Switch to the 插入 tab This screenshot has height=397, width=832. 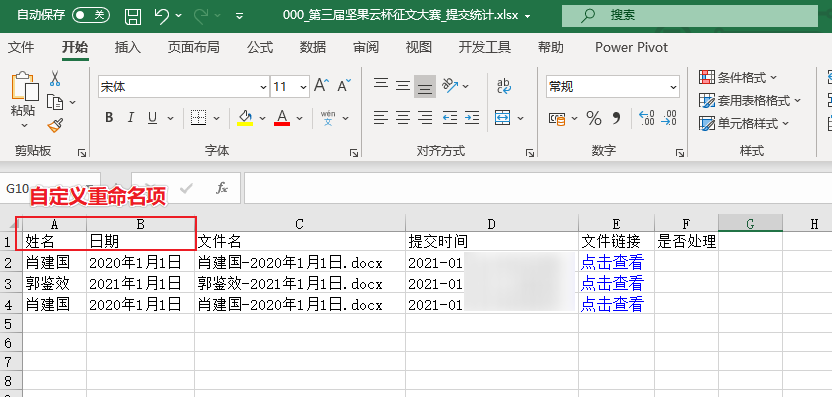[x=128, y=47]
